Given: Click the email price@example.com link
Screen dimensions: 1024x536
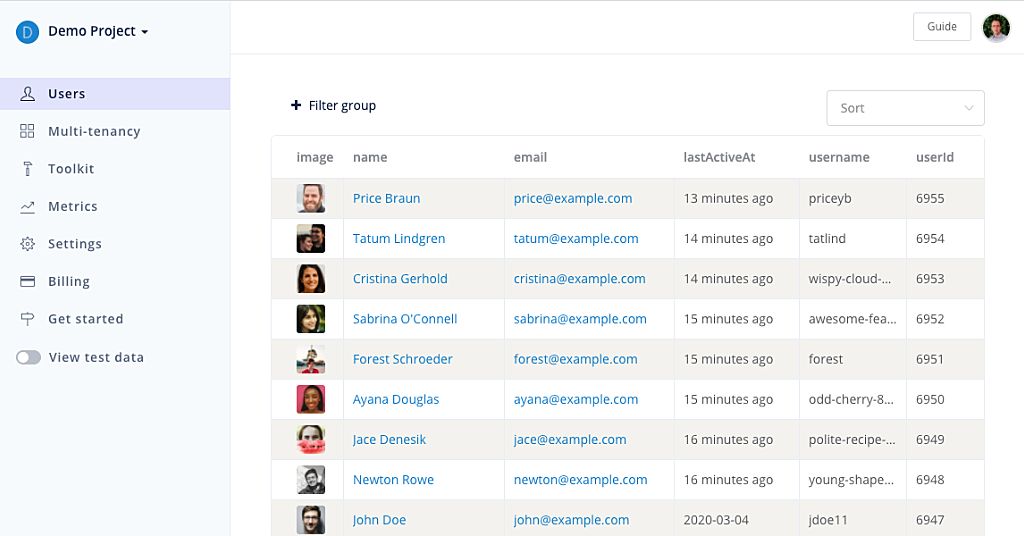Looking at the screenshot, I should pos(573,198).
